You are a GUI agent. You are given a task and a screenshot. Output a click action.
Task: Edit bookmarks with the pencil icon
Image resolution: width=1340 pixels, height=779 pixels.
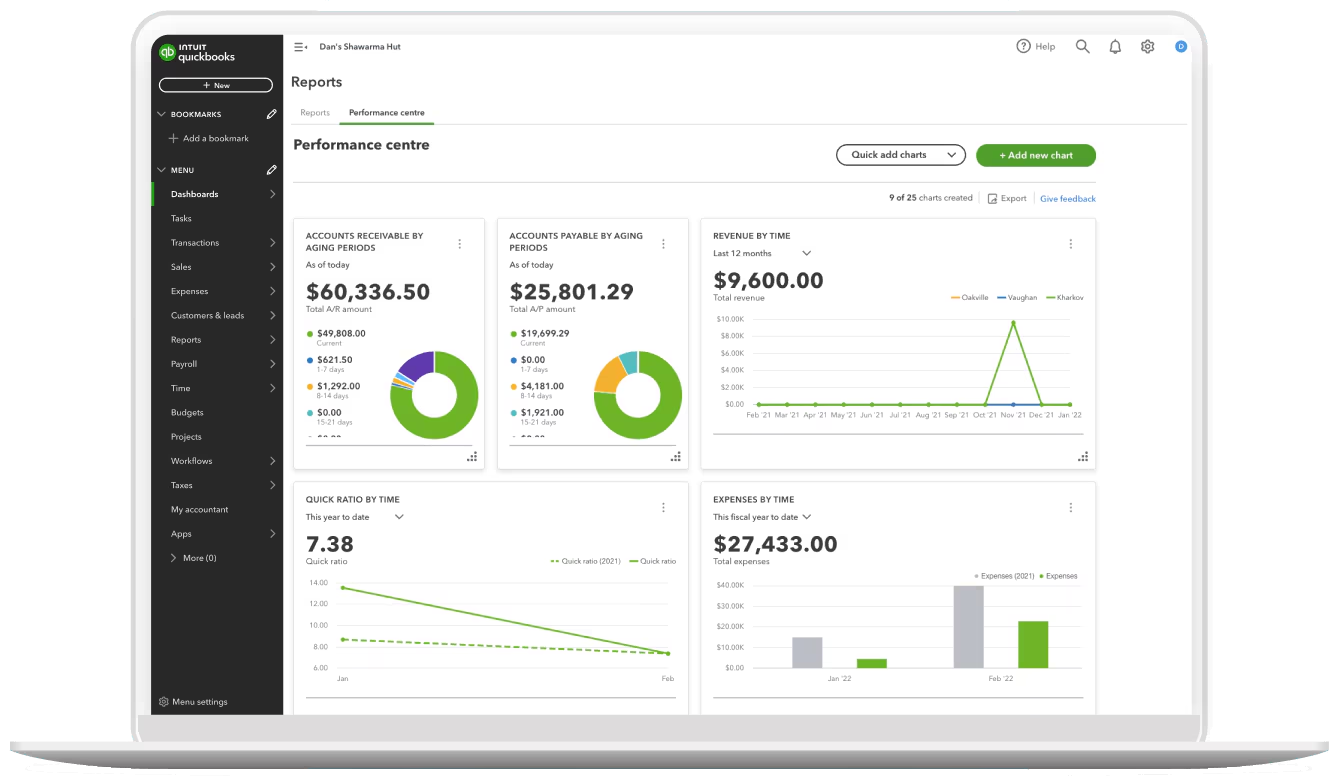point(271,114)
